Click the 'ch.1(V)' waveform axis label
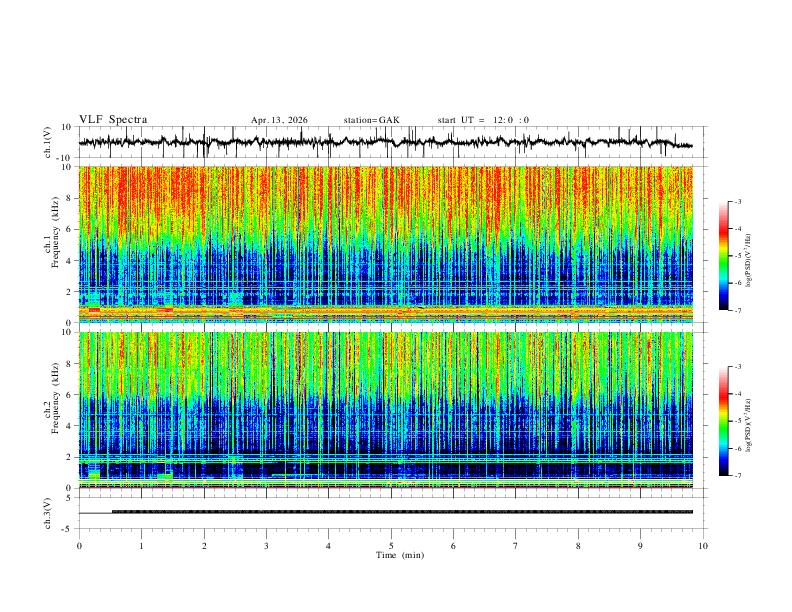 48,142
